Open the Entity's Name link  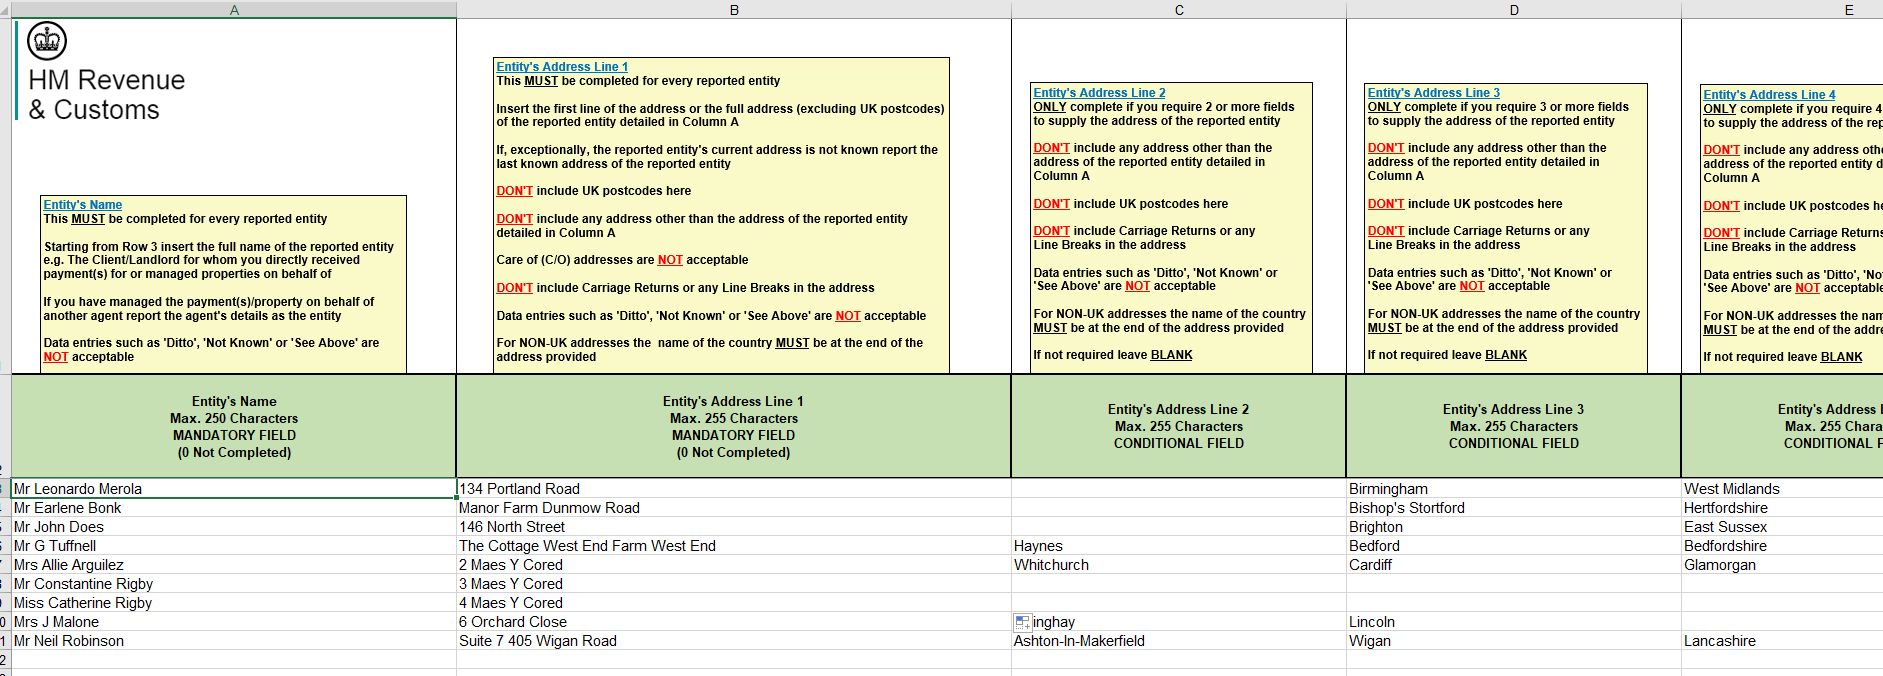83,205
